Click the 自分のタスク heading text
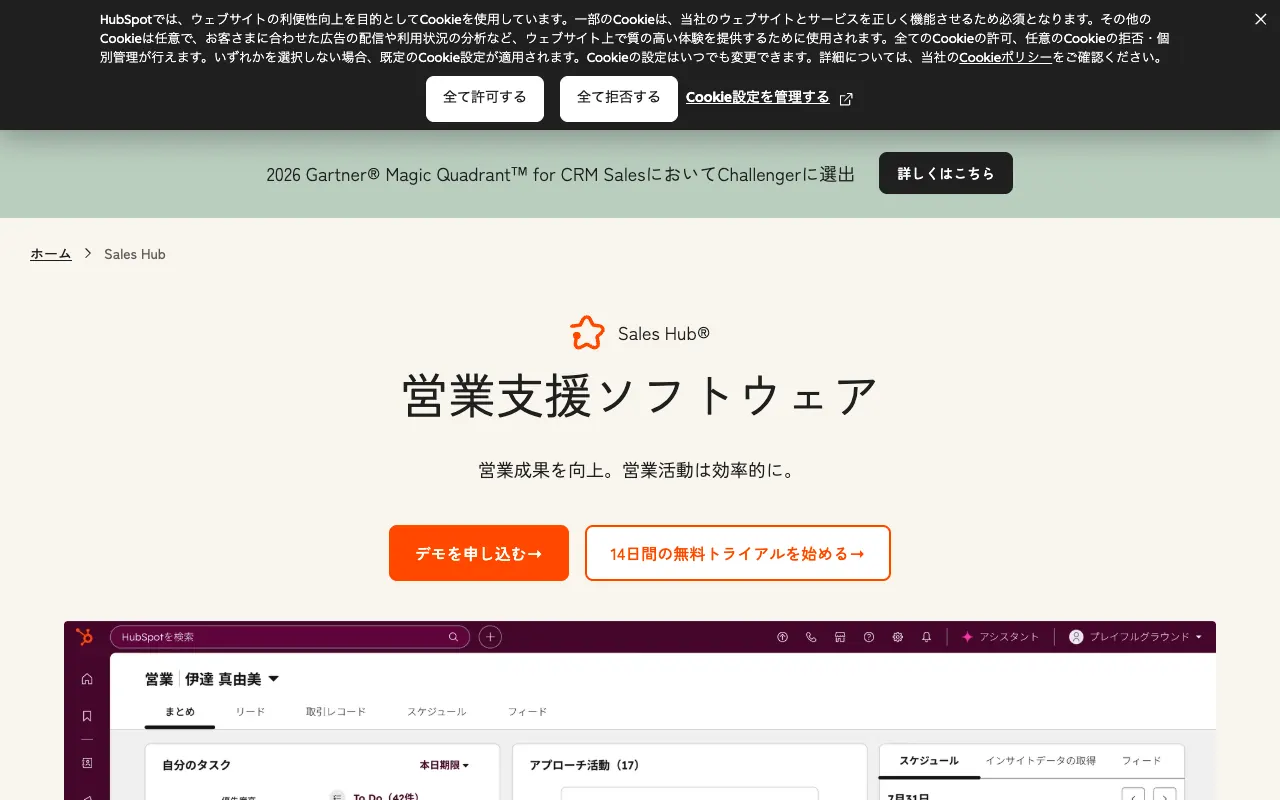Viewport: 1280px width, 800px height. coord(196,765)
